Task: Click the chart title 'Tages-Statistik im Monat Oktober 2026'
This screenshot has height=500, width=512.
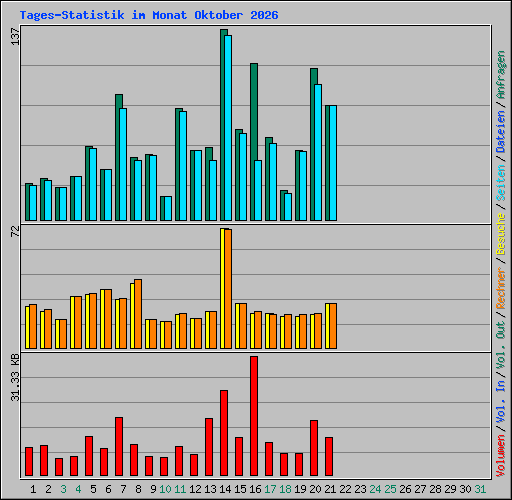Action: [x=149, y=15]
